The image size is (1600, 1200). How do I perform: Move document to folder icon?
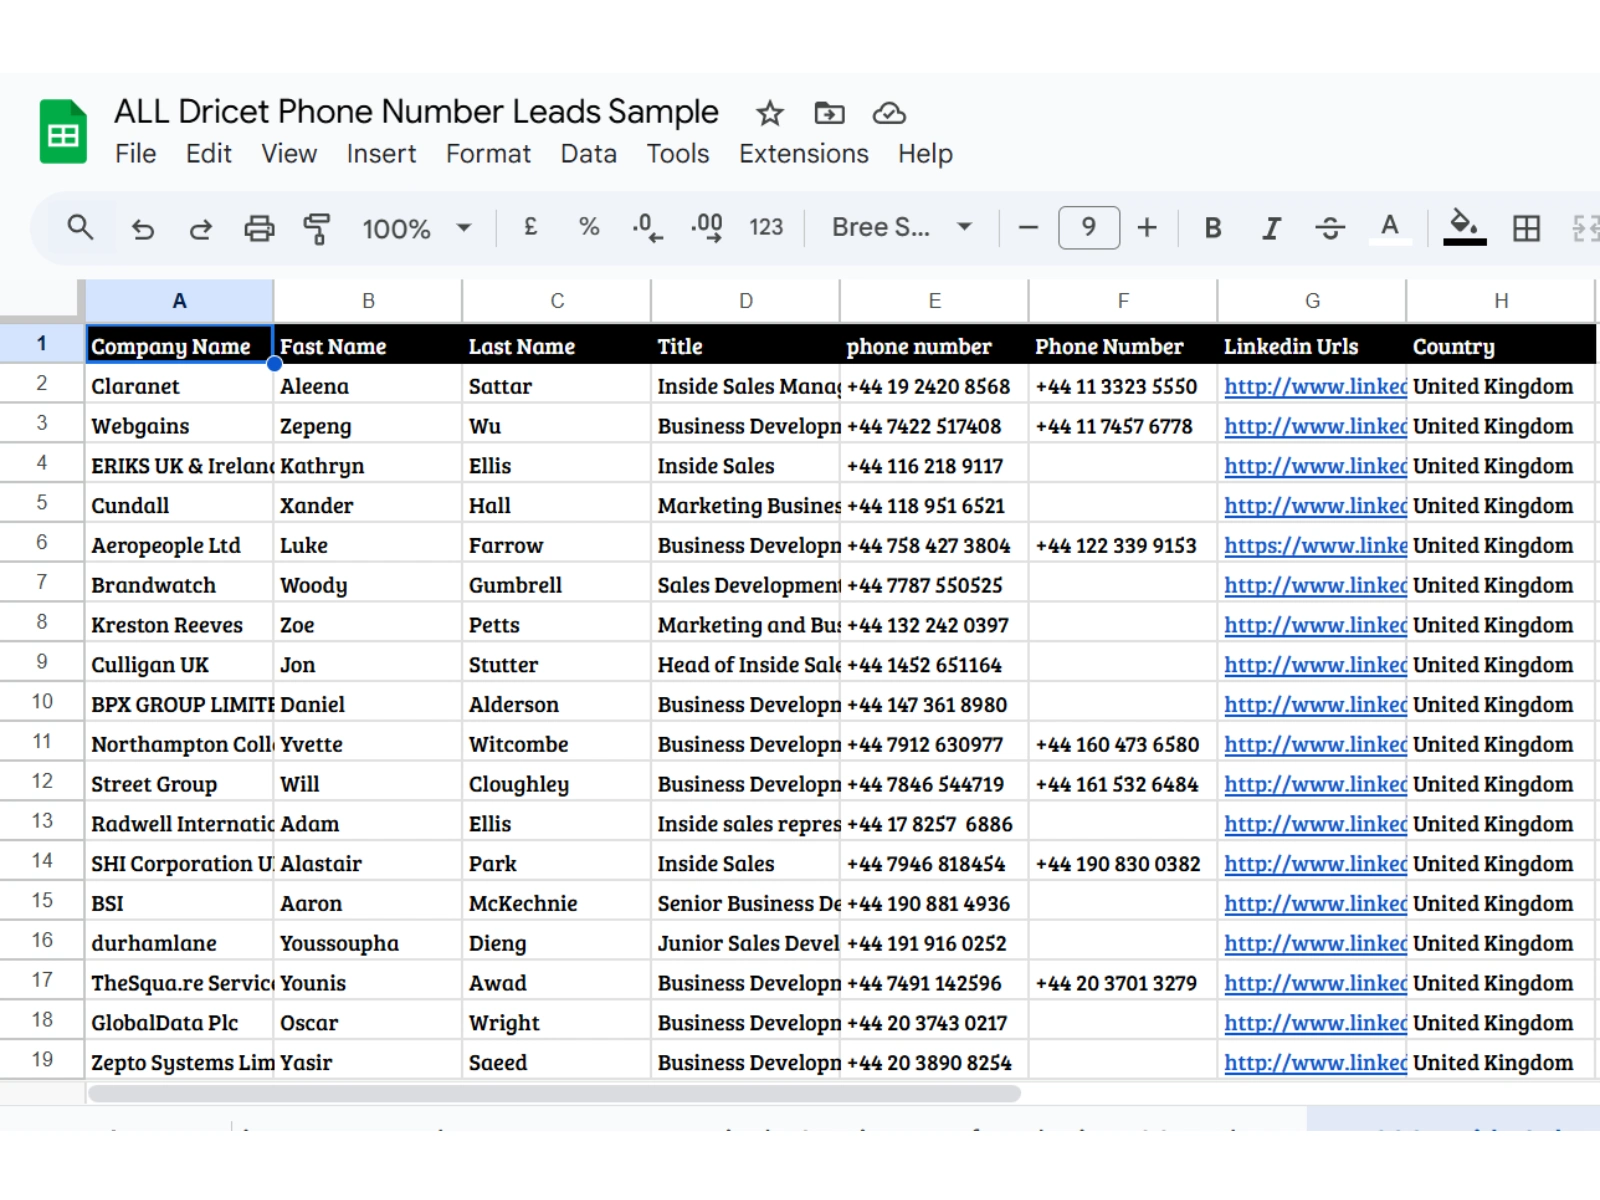tap(829, 113)
